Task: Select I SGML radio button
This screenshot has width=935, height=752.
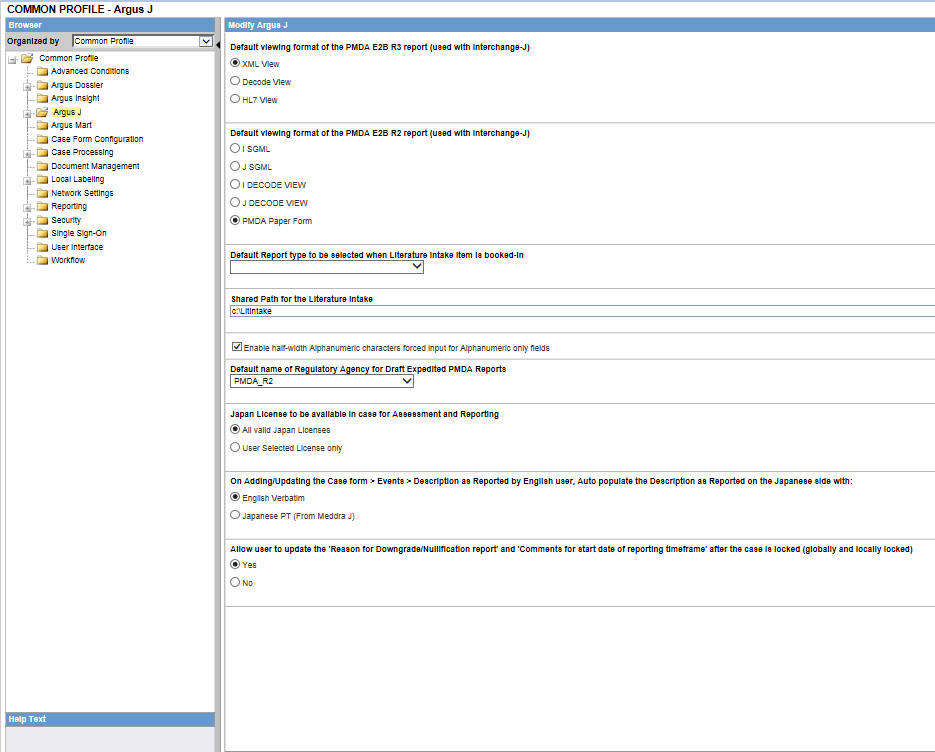Action: [235, 148]
